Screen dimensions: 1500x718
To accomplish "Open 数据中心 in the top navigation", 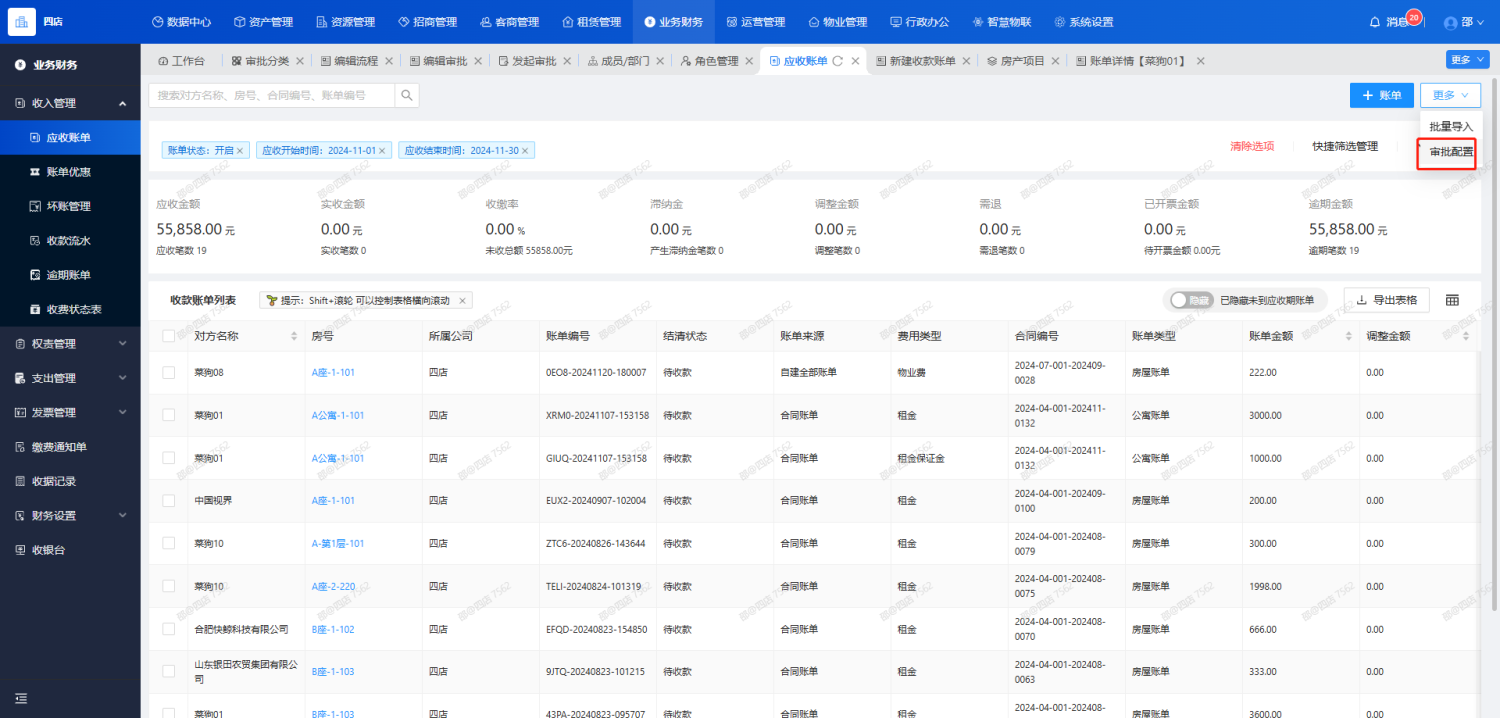I will [182, 22].
